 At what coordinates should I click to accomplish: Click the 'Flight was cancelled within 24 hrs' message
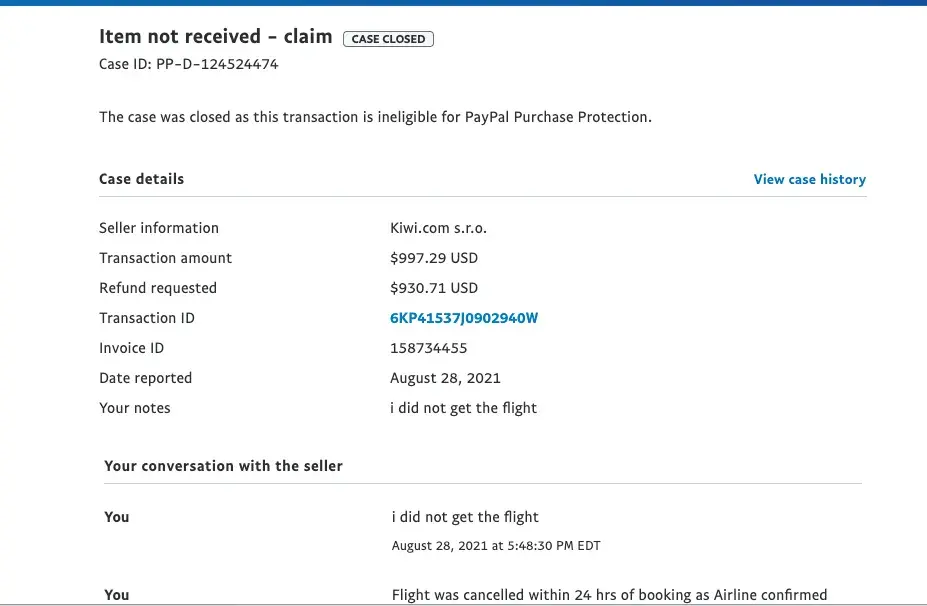tap(609, 595)
